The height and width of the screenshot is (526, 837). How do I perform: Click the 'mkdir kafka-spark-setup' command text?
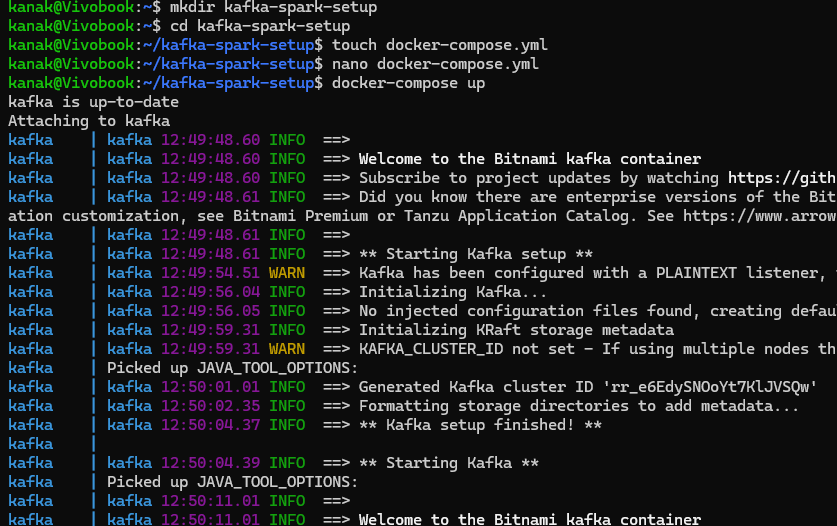[x=273, y=7]
